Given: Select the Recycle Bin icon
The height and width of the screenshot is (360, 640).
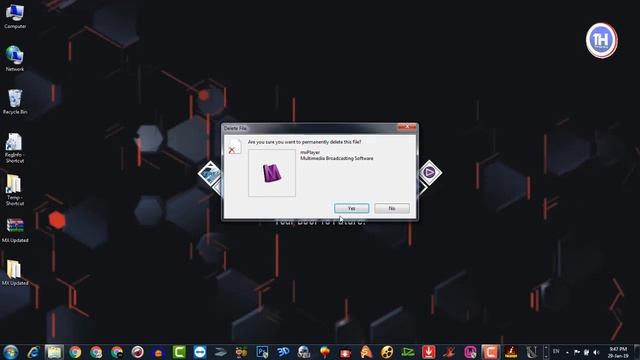Looking at the screenshot, I should pos(15,102).
